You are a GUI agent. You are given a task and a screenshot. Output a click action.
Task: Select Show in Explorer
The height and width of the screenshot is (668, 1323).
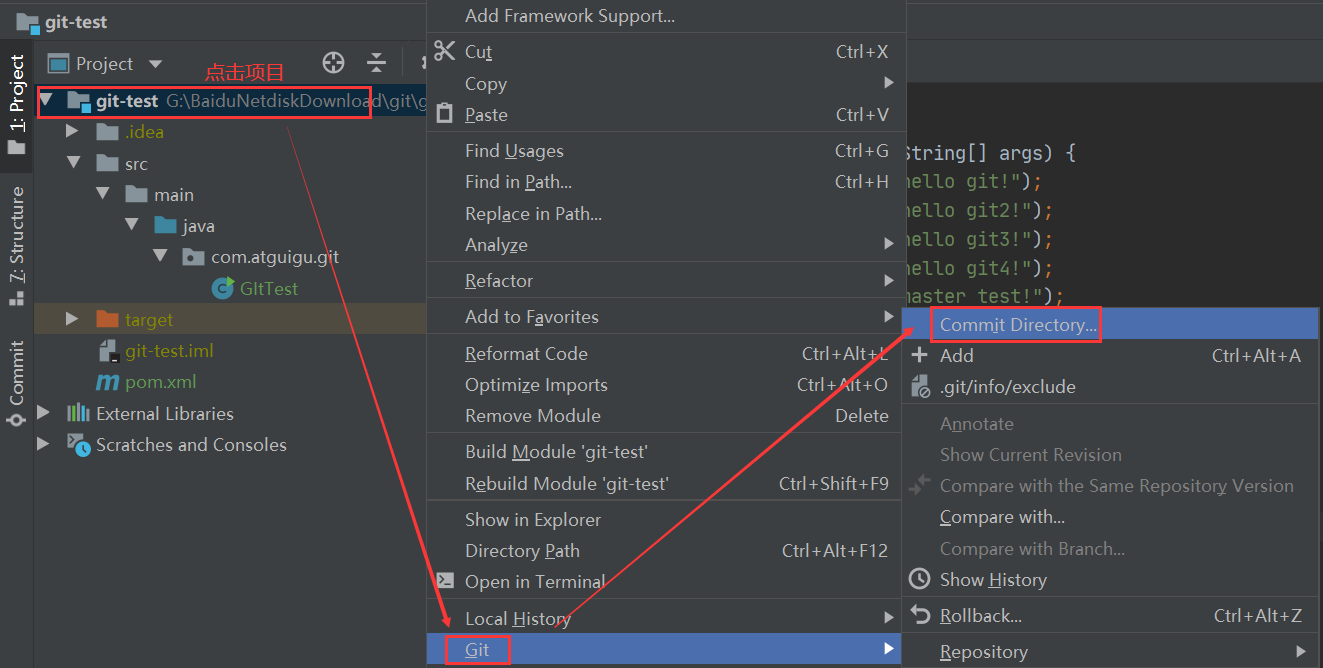tap(666, 520)
